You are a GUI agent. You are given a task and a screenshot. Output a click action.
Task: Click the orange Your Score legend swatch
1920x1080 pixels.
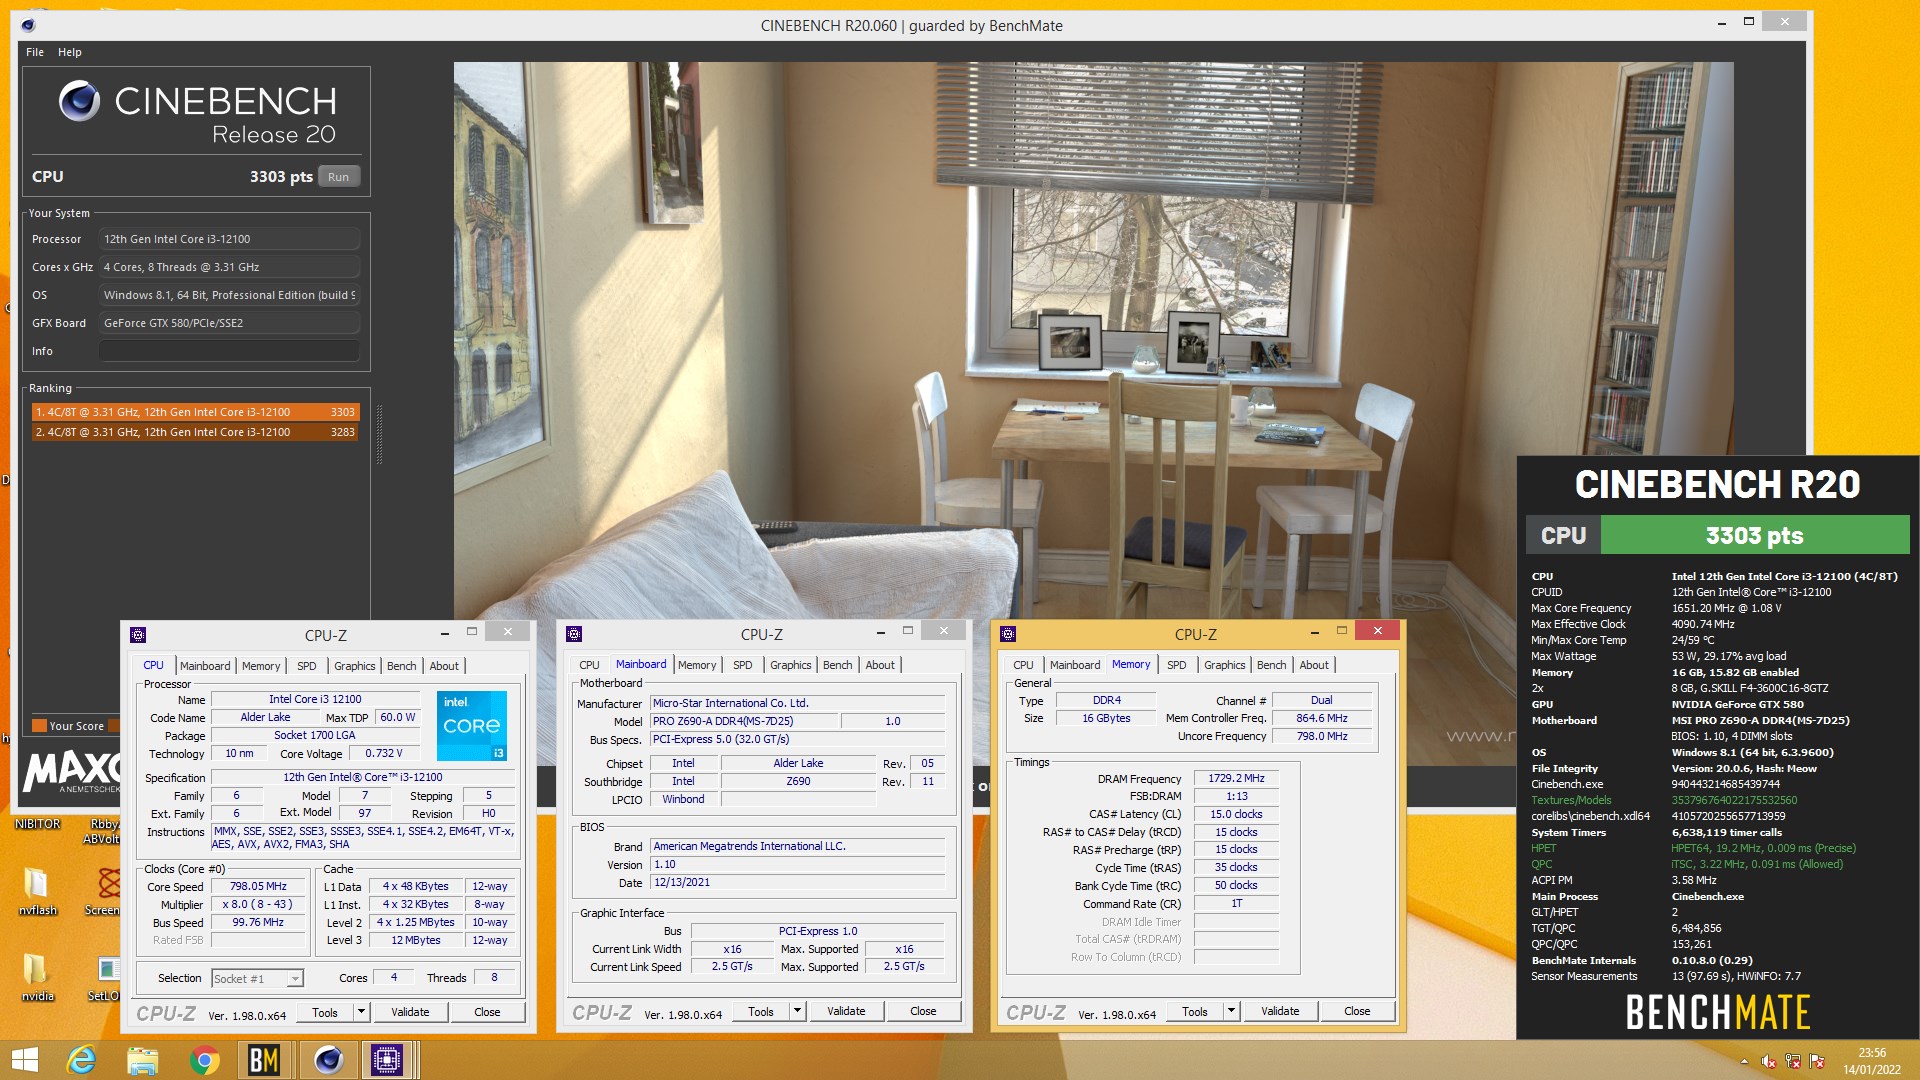39,726
